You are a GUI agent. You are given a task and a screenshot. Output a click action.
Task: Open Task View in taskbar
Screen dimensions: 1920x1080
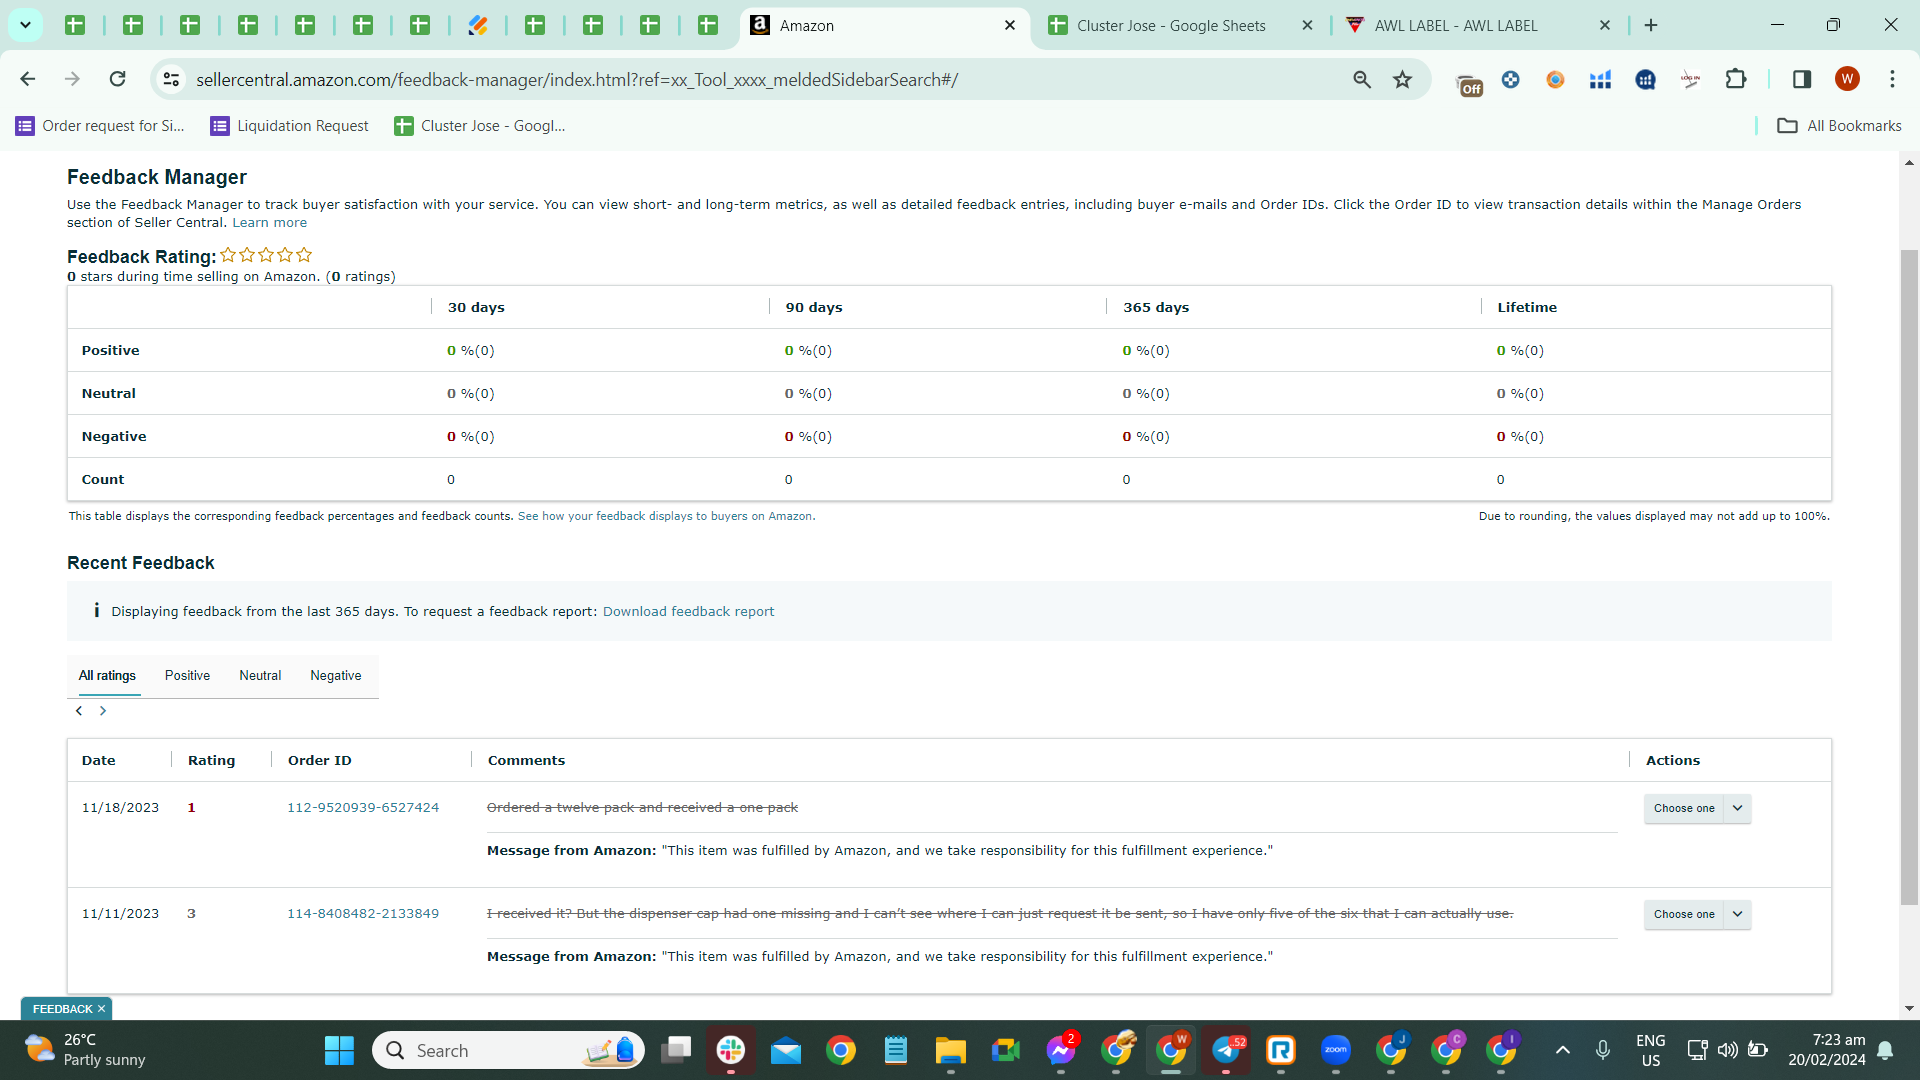point(676,1050)
